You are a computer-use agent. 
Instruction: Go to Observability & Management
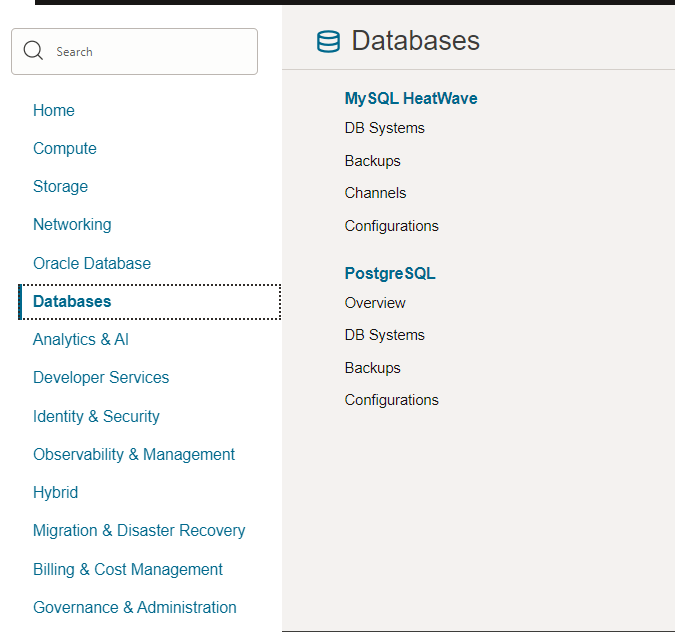[134, 454]
